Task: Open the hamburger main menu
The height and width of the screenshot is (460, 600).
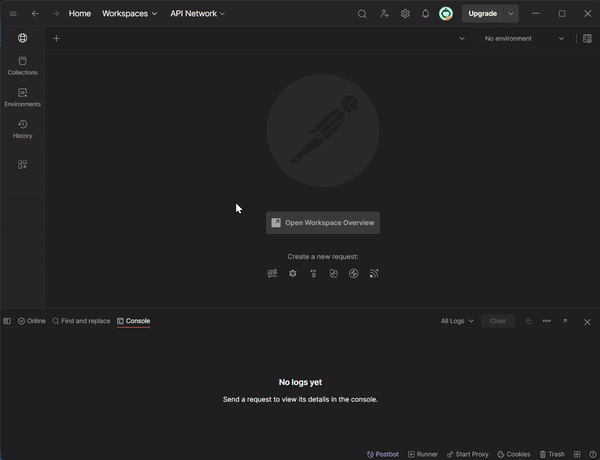Action: 13,14
